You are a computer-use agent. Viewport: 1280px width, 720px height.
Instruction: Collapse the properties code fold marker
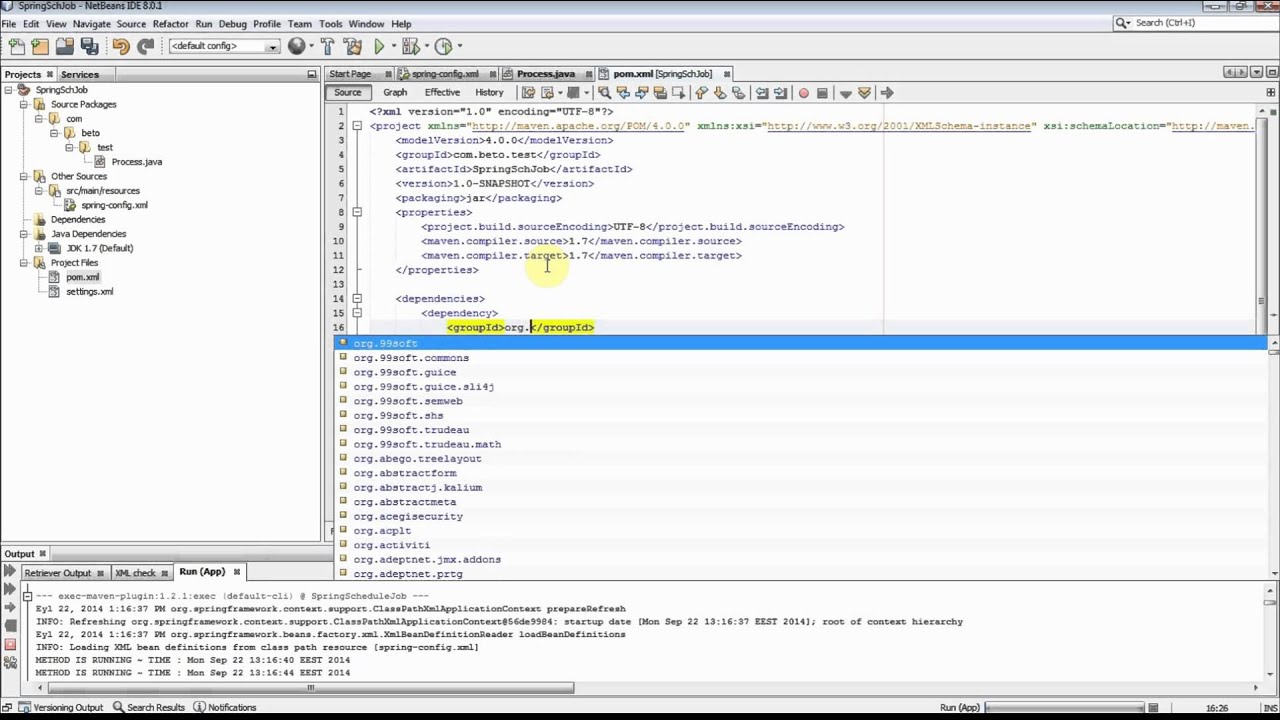point(357,212)
